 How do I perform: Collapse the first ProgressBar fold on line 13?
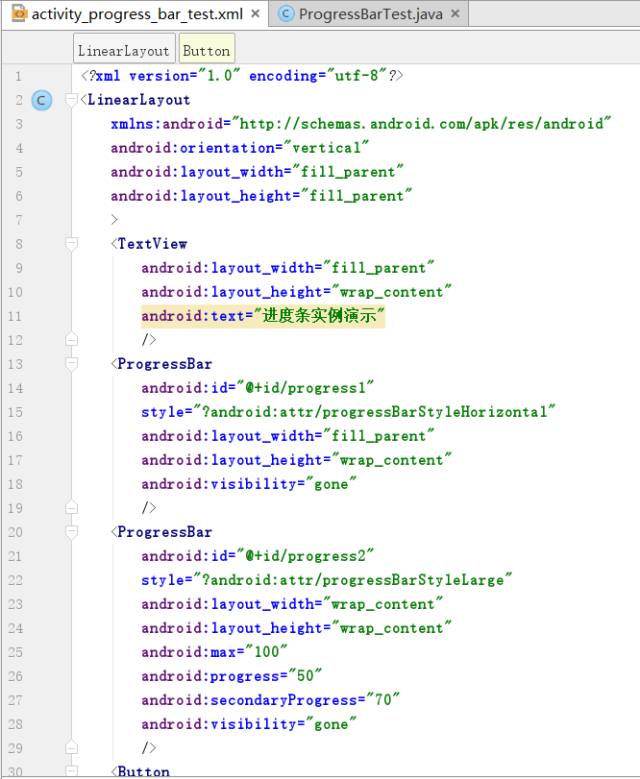[x=72, y=364]
